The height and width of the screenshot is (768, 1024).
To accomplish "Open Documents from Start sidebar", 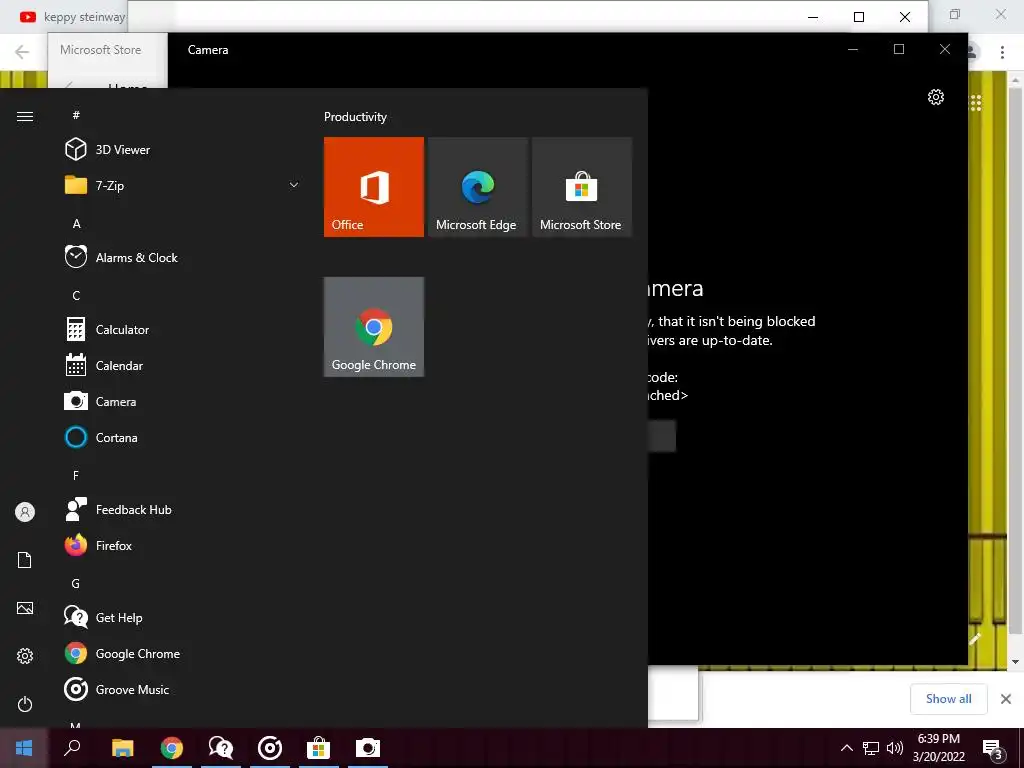I will pyautogui.click(x=25, y=560).
